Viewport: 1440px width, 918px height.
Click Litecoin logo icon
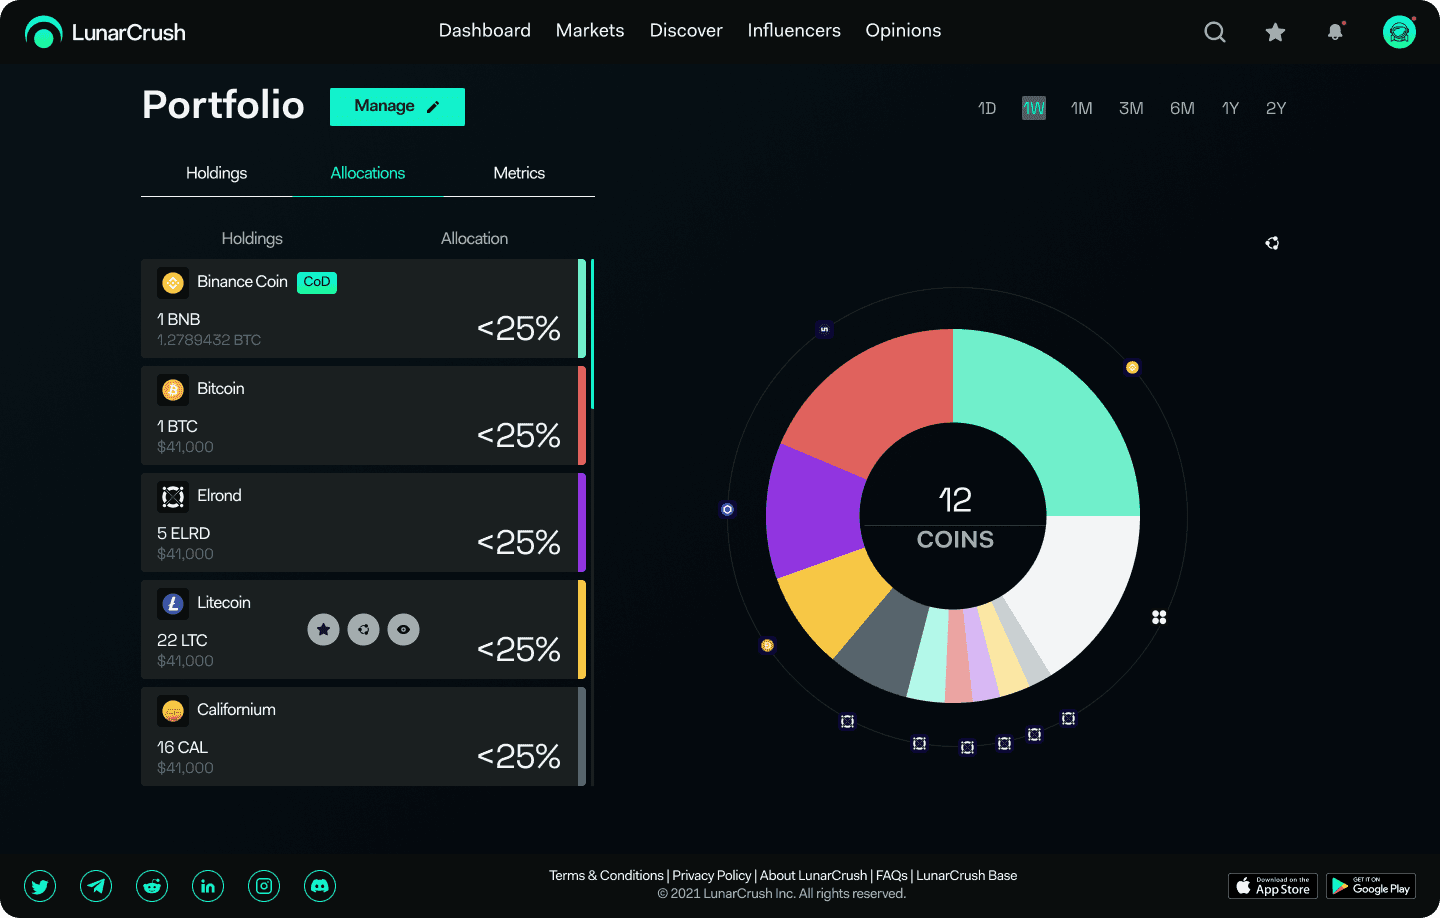point(173,604)
